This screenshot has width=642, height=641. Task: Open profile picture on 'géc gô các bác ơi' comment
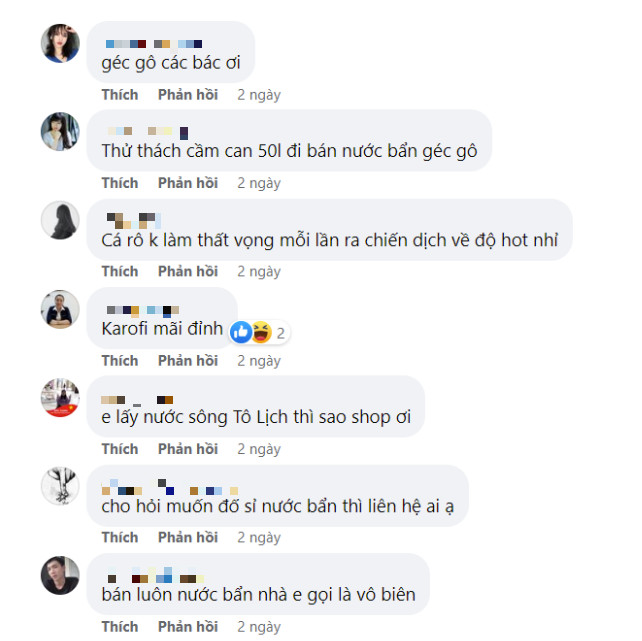pyautogui.click(x=60, y=43)
